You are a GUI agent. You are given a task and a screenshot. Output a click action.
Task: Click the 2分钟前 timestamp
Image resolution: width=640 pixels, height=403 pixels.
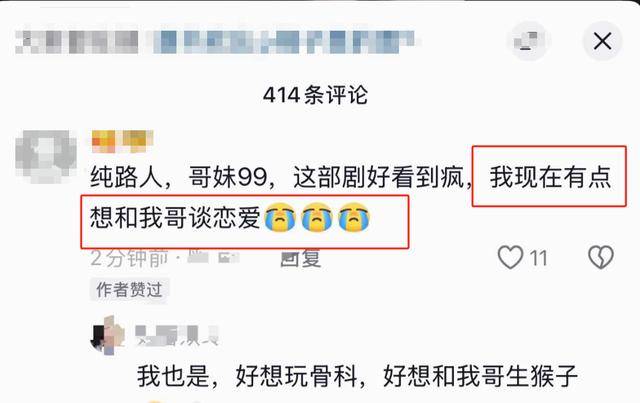(130, 258)
